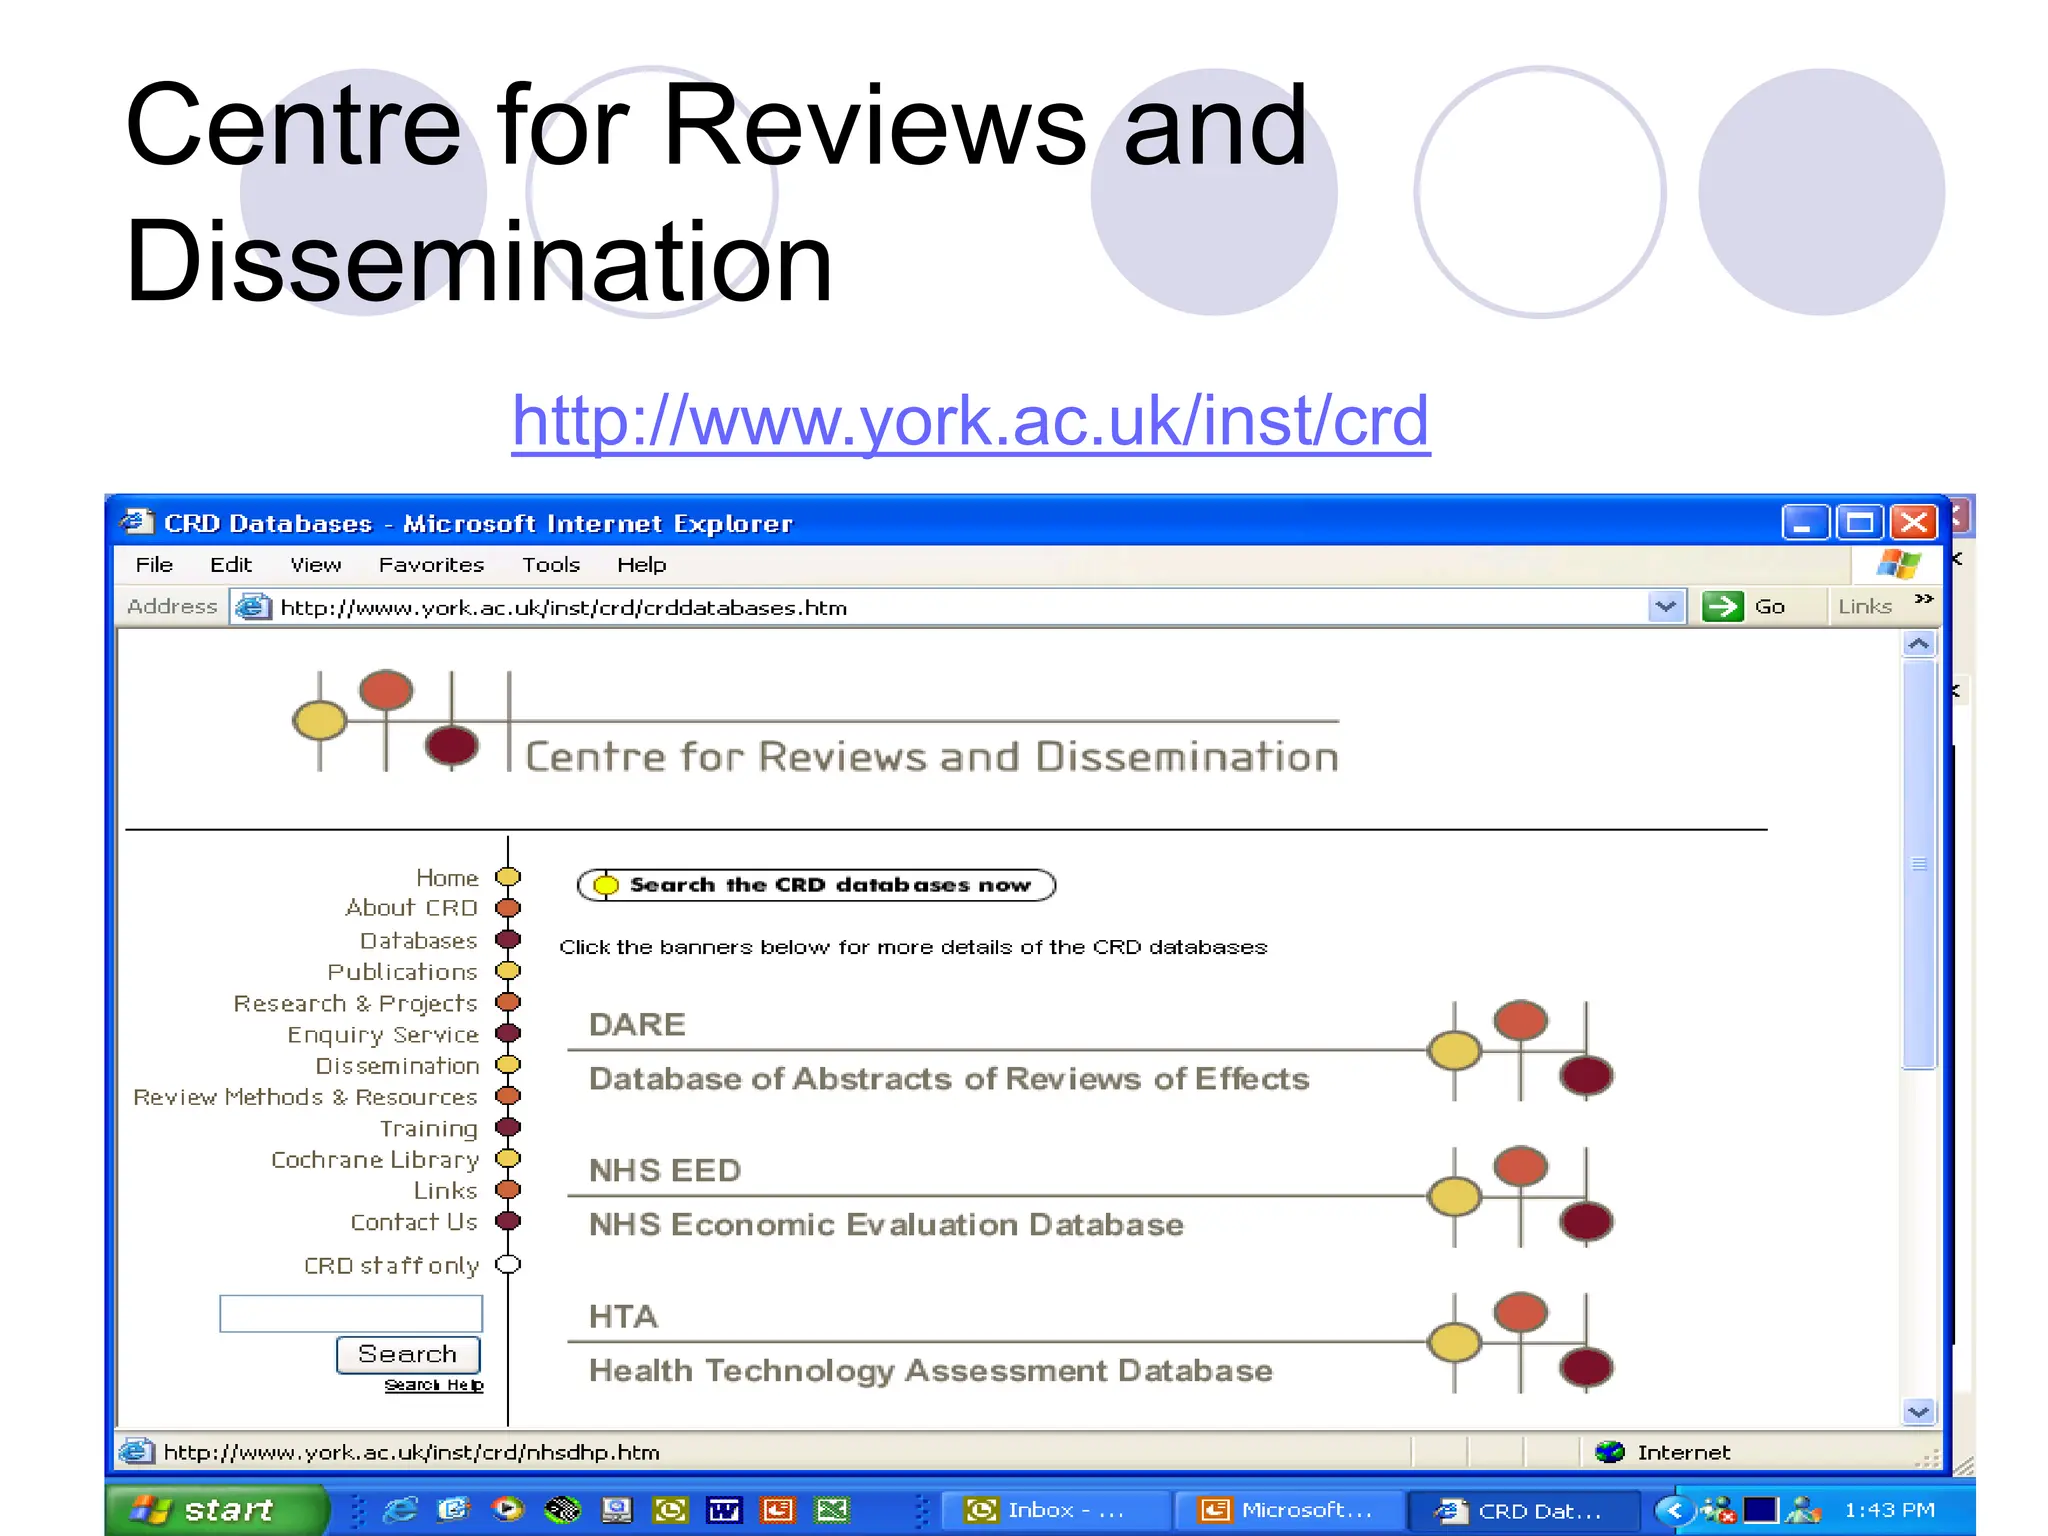The image size is (2048, 1536).
Task: Click the Database of Abstracts of Reviews banner
Action: click(x=949, y=1078)
